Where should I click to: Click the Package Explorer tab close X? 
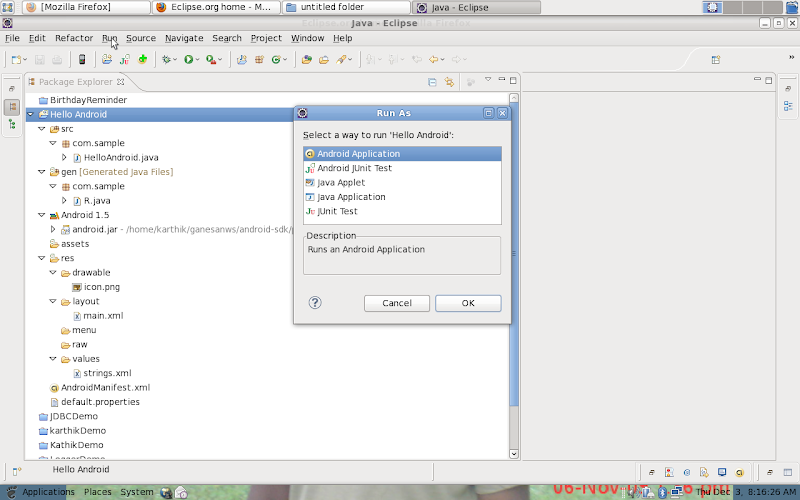(120, 82)
